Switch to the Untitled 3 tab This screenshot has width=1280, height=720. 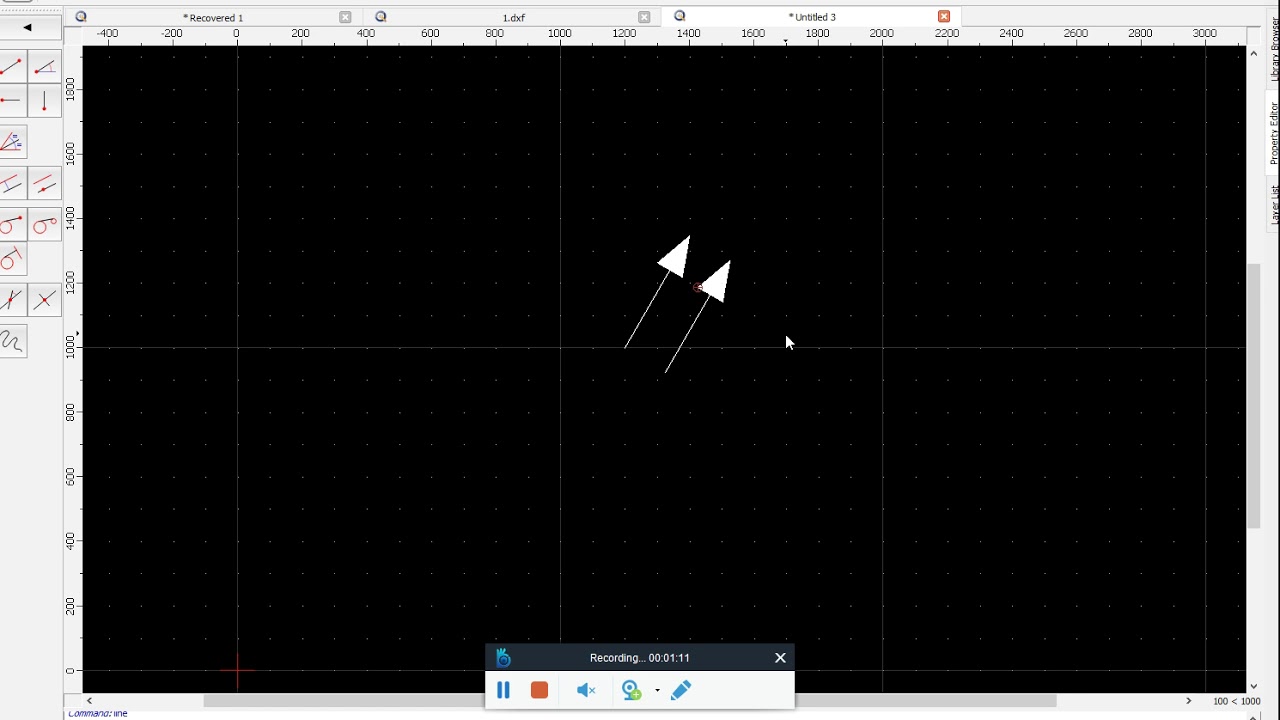click(x=812, y=17)
